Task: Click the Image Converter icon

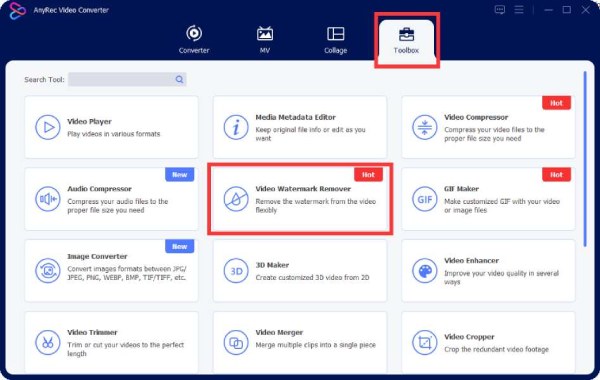Action: coord(48,271)
